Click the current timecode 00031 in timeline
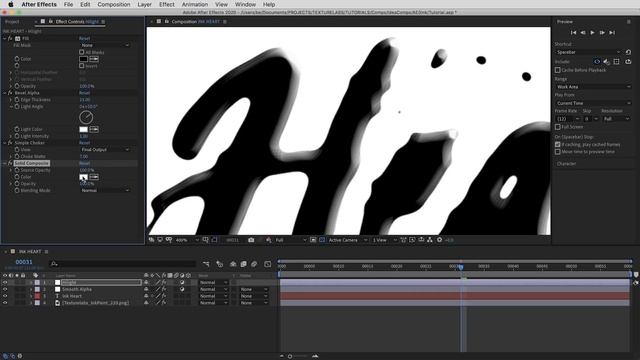Image resolution: width=640 pixels, height=360 pixels. pos(24,262)
